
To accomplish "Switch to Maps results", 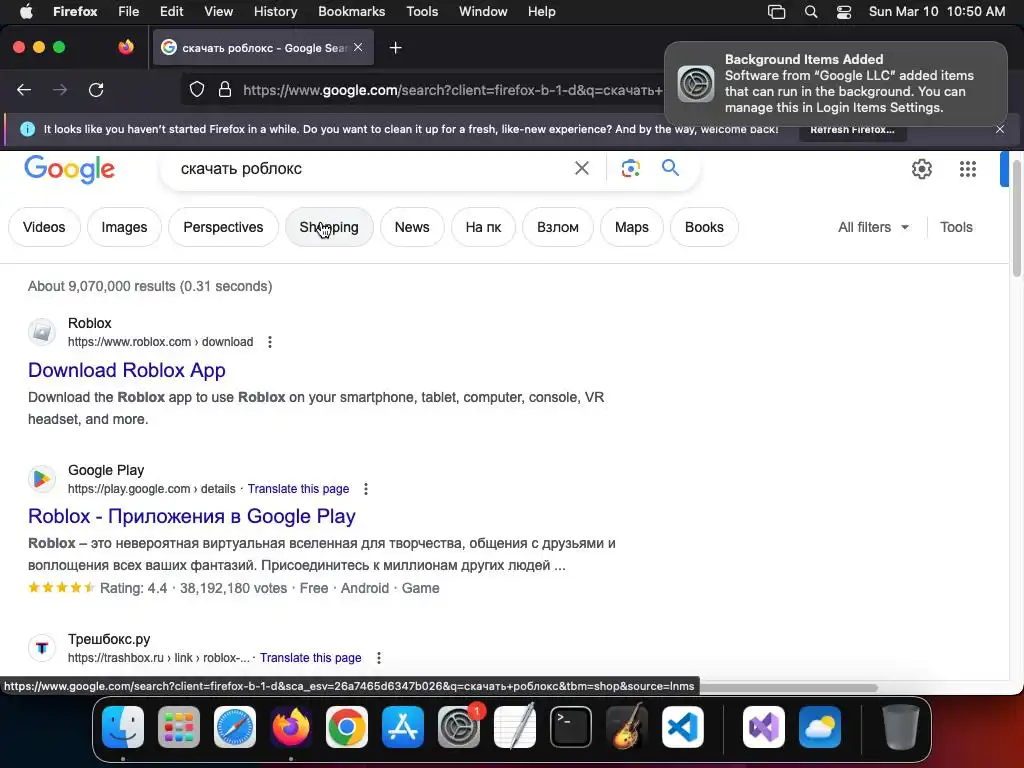I will [x=632, y=227].
